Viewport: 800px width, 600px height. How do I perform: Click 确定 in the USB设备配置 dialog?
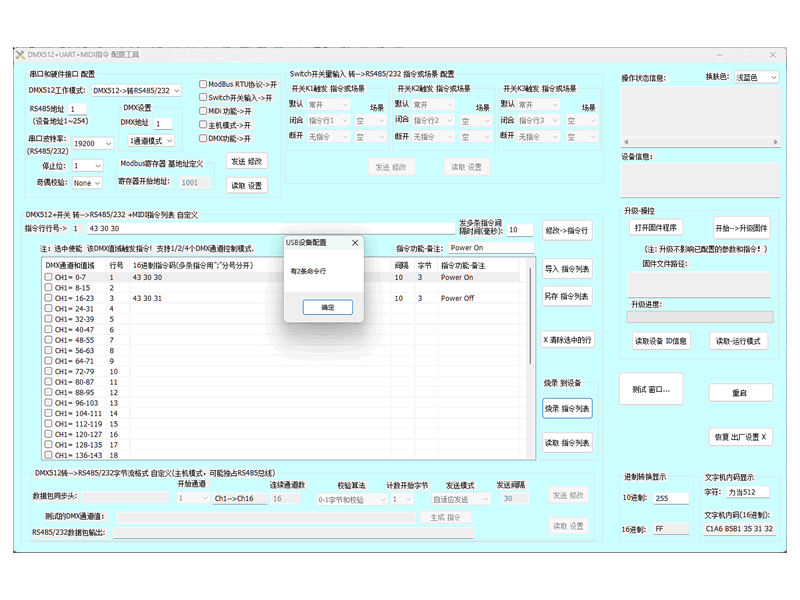(x=327, y=307)
